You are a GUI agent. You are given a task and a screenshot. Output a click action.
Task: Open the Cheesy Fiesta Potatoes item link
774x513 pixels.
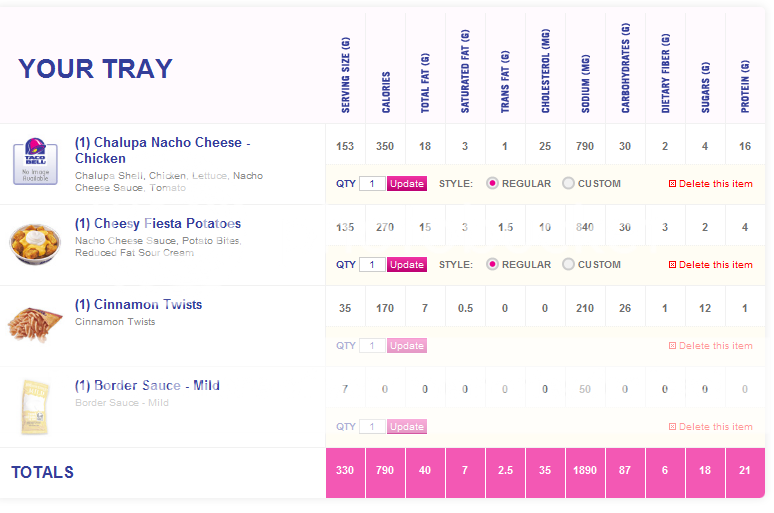[158, 224]
